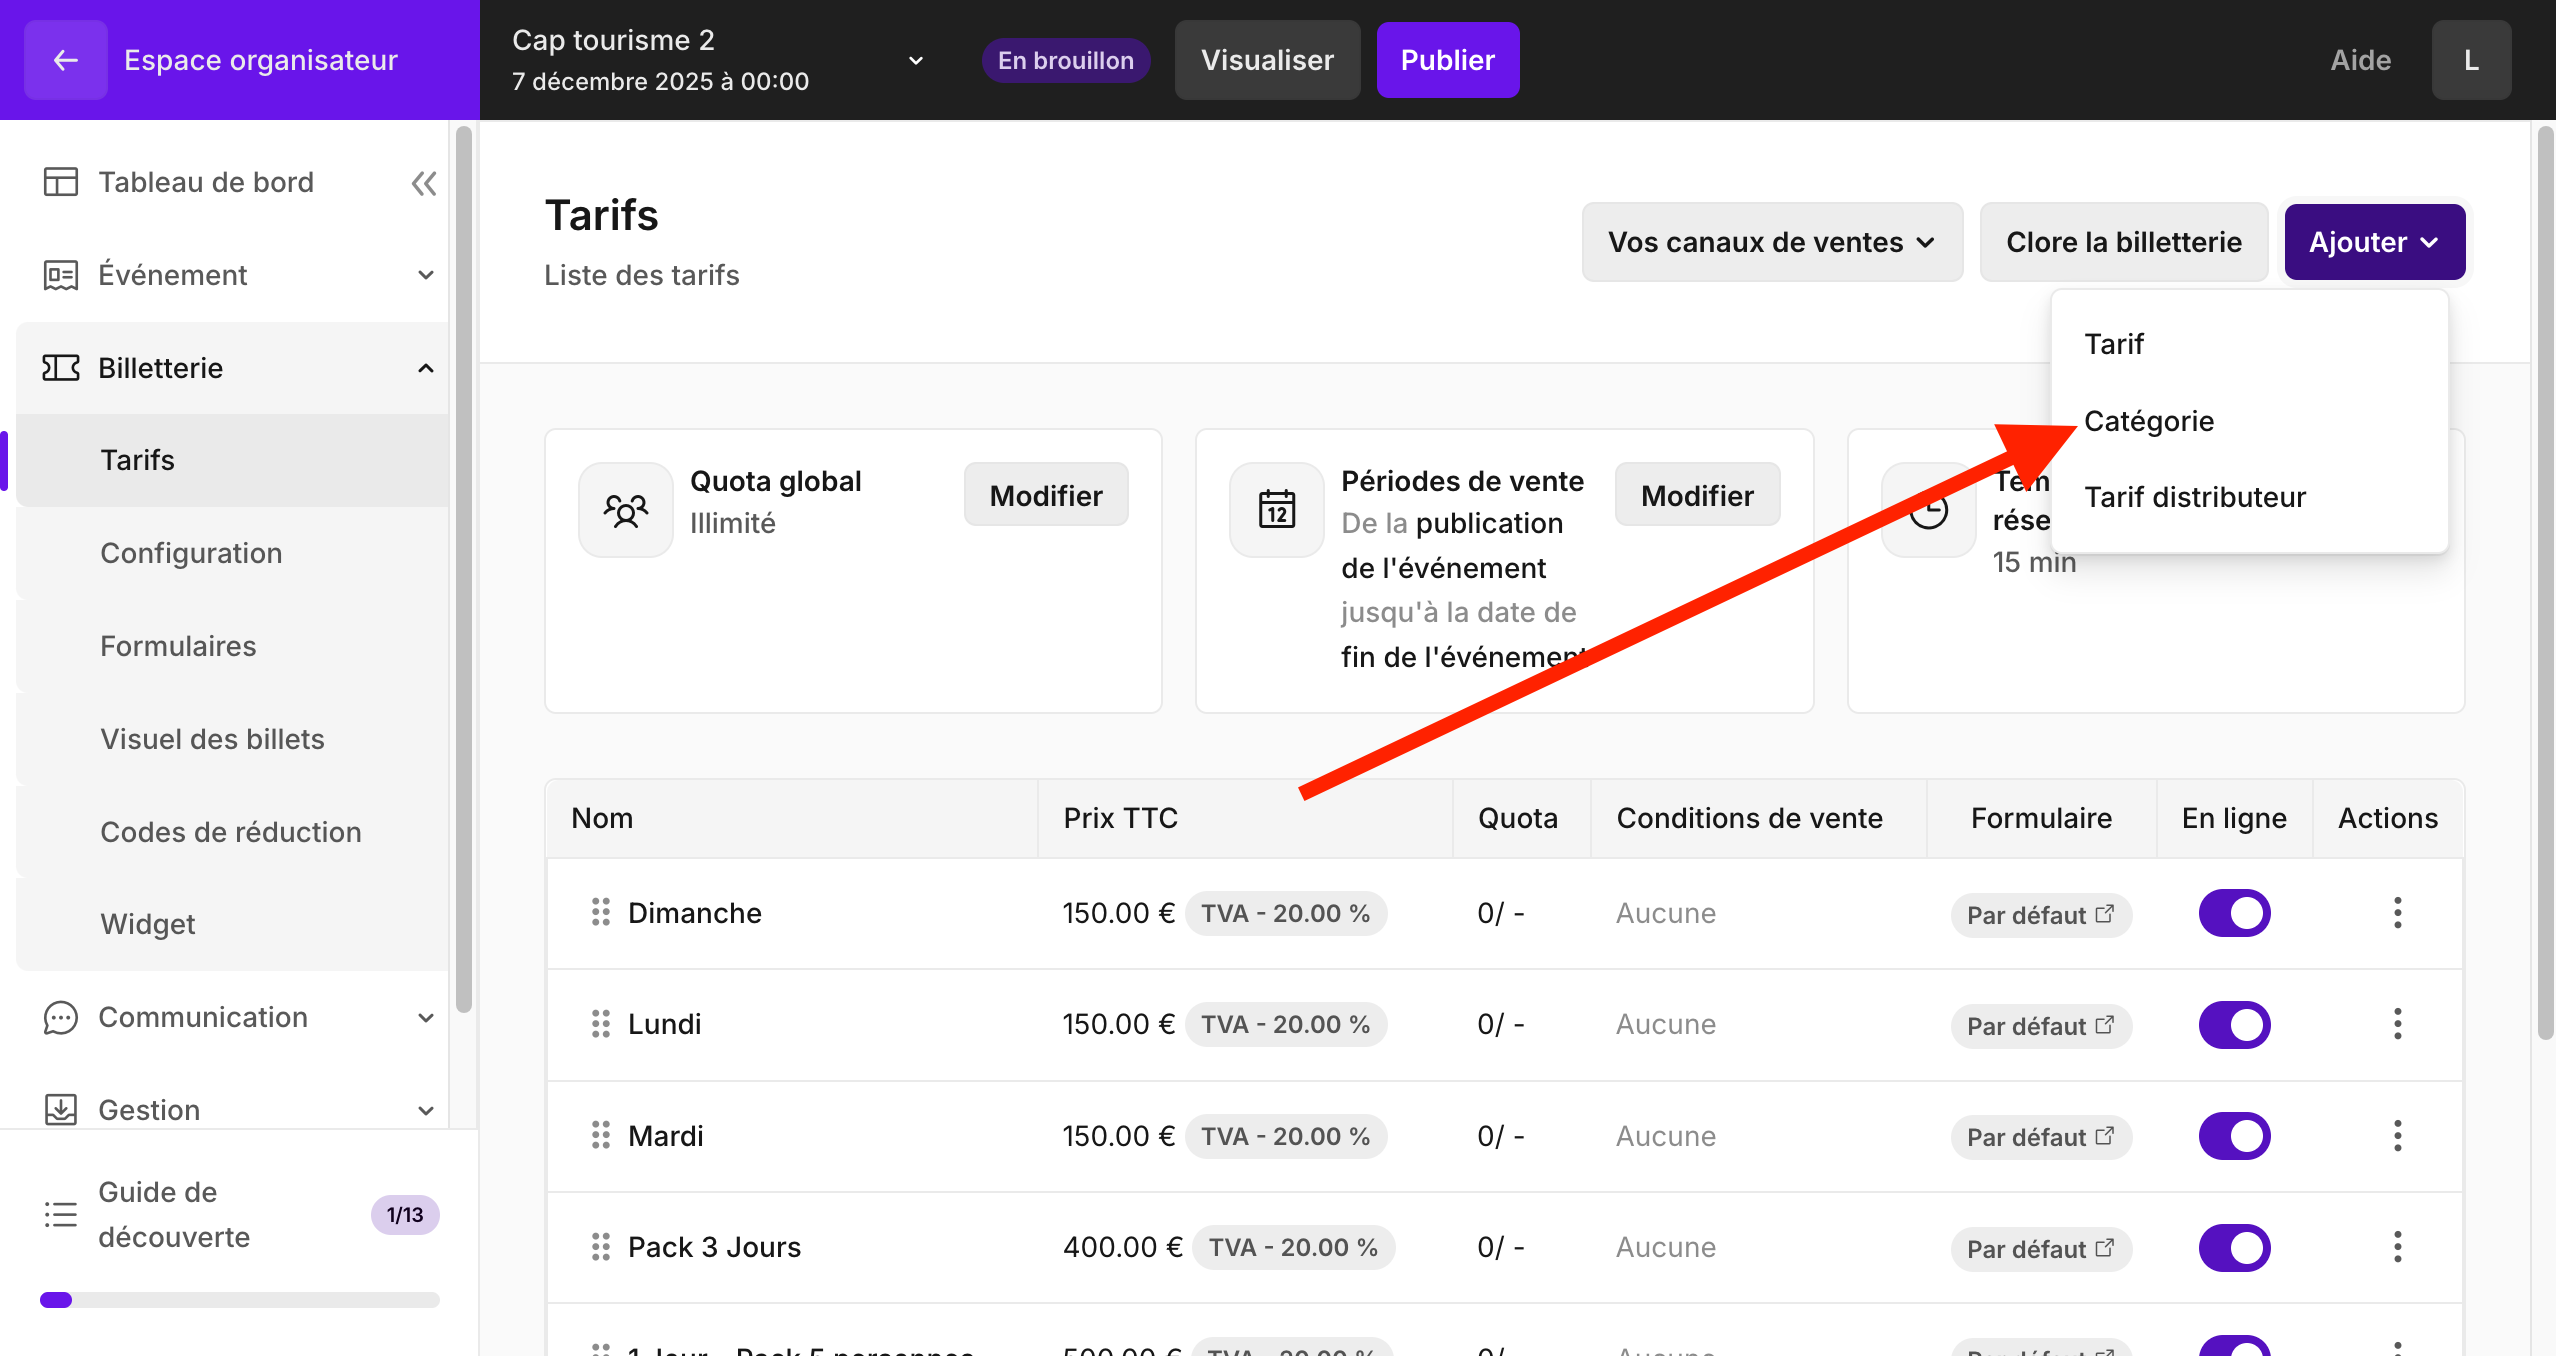Screen dimensions: 2556x1356
Task: Select Catégorie from Ajouter menu
Action: coord(2148,421)
